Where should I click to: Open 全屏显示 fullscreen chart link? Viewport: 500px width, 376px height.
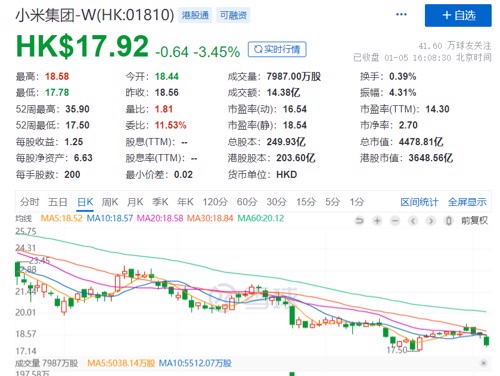467,202
